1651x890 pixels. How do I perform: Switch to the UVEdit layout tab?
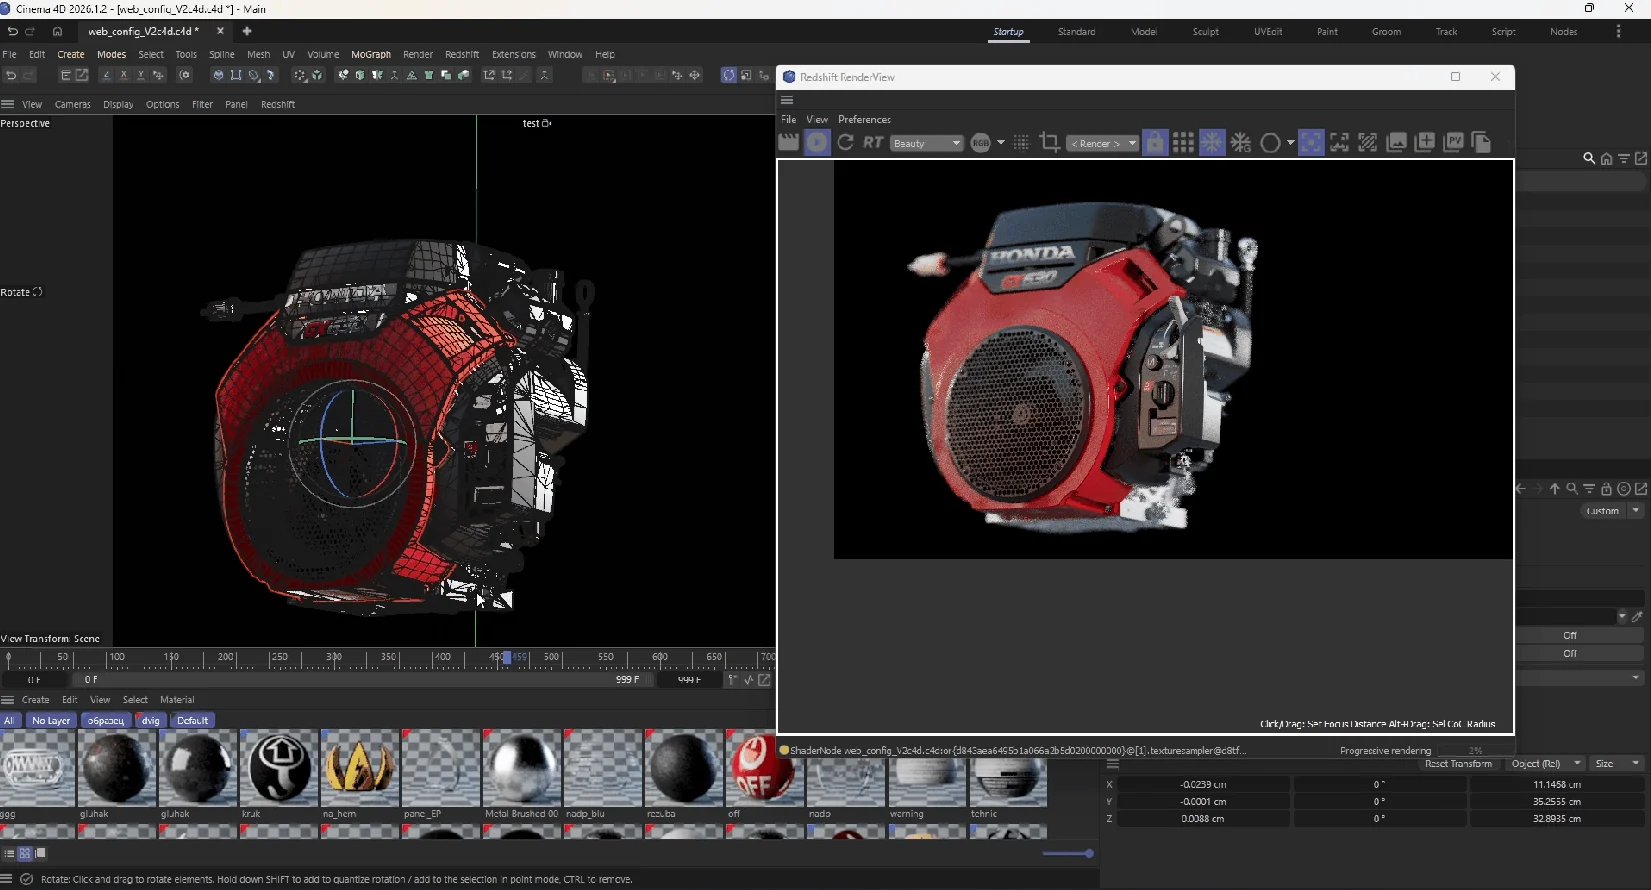tap(1268, 32)
